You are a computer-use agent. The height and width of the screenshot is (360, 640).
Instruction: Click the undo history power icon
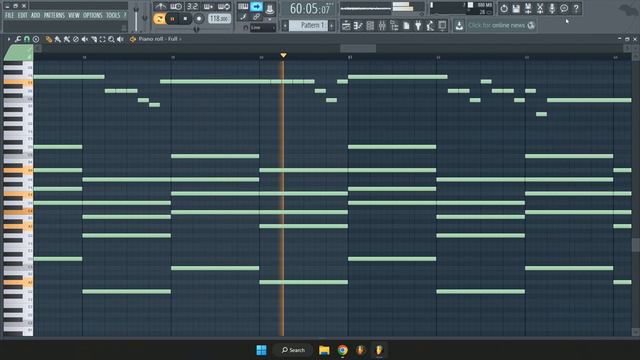pyautogui.click(x=504, y=8)
